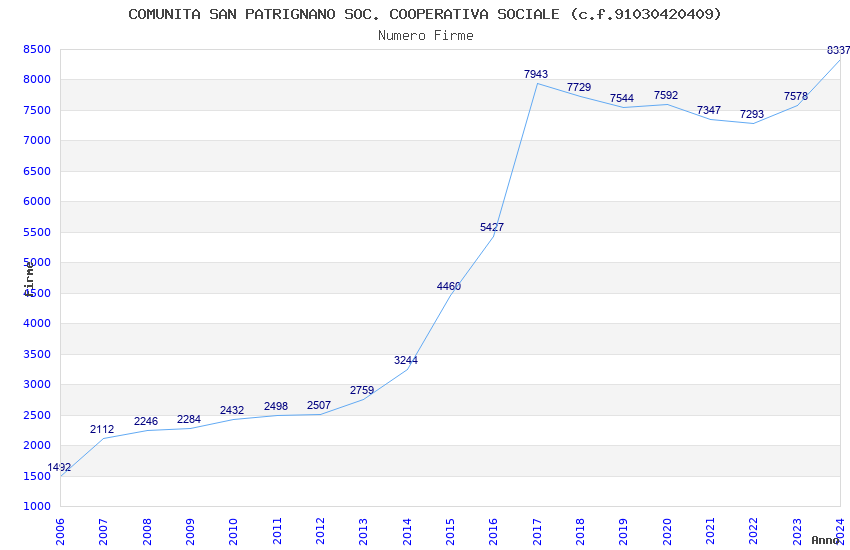Click the vertical Firme axis label

29,279
